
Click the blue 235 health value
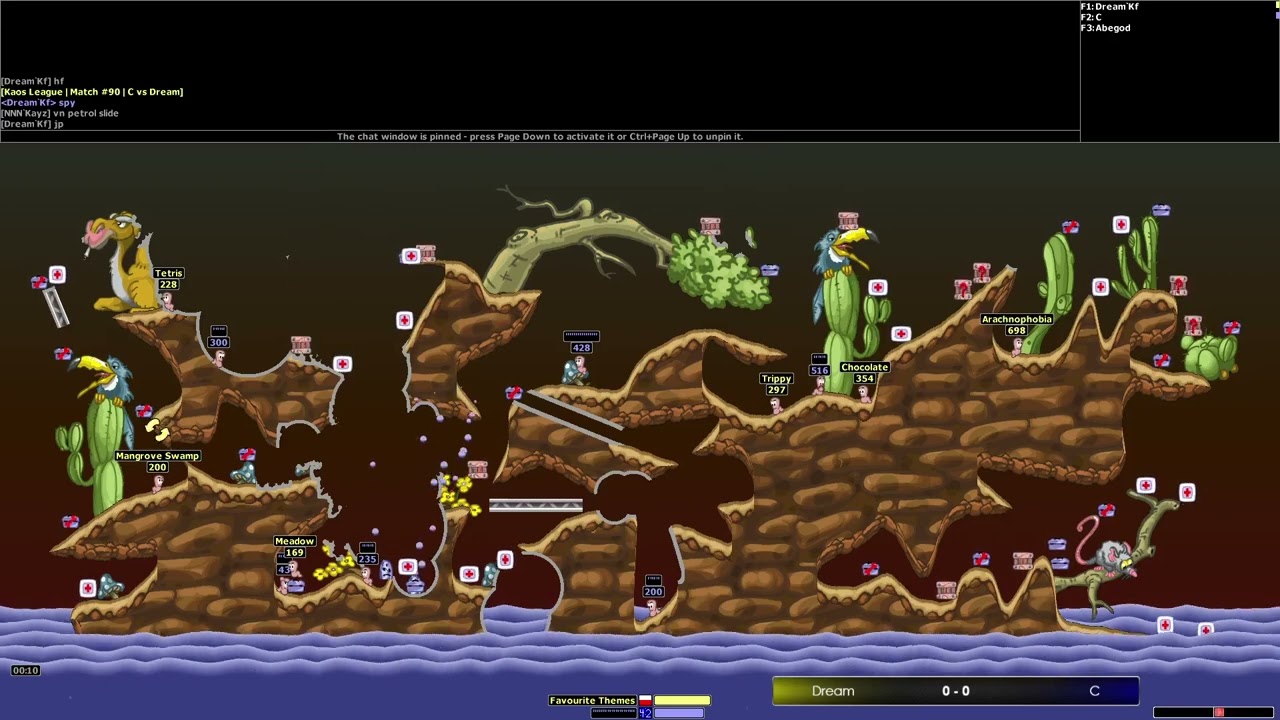point(367,560)
